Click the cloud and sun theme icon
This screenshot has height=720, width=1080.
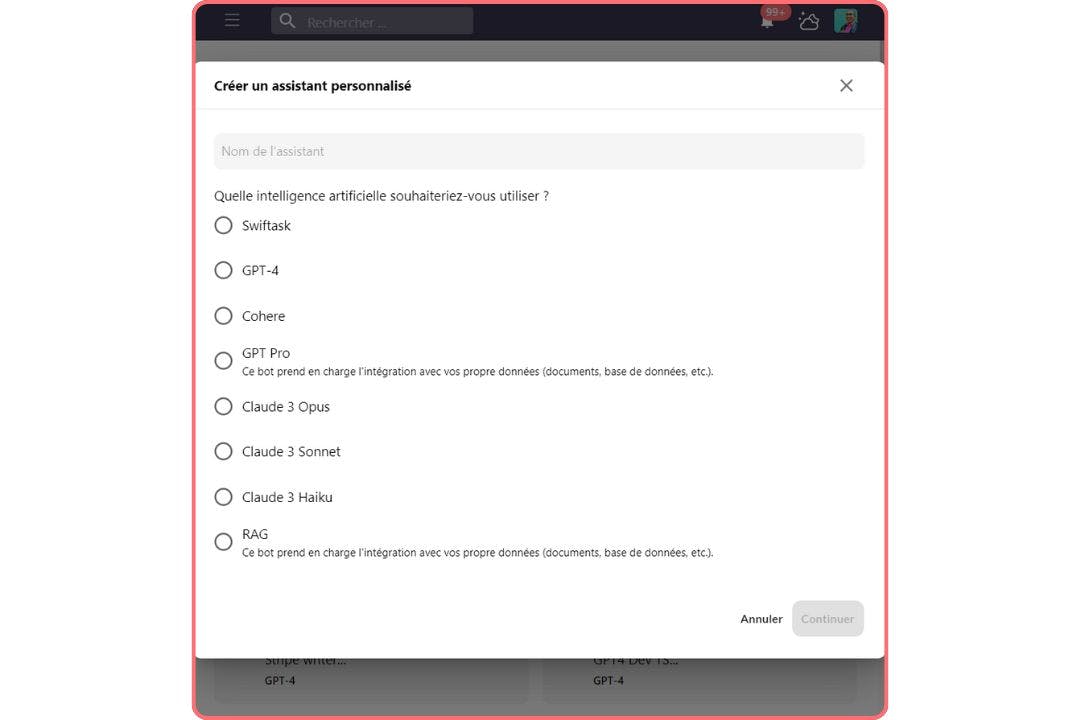pyautogui.click(x=808, y=21)
